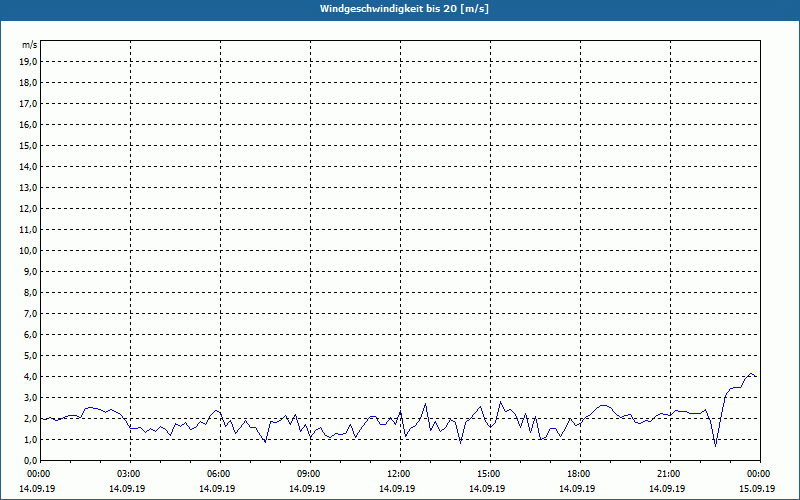
Task: Select the '3,0' y-axis value
Action: click(31, 397)
